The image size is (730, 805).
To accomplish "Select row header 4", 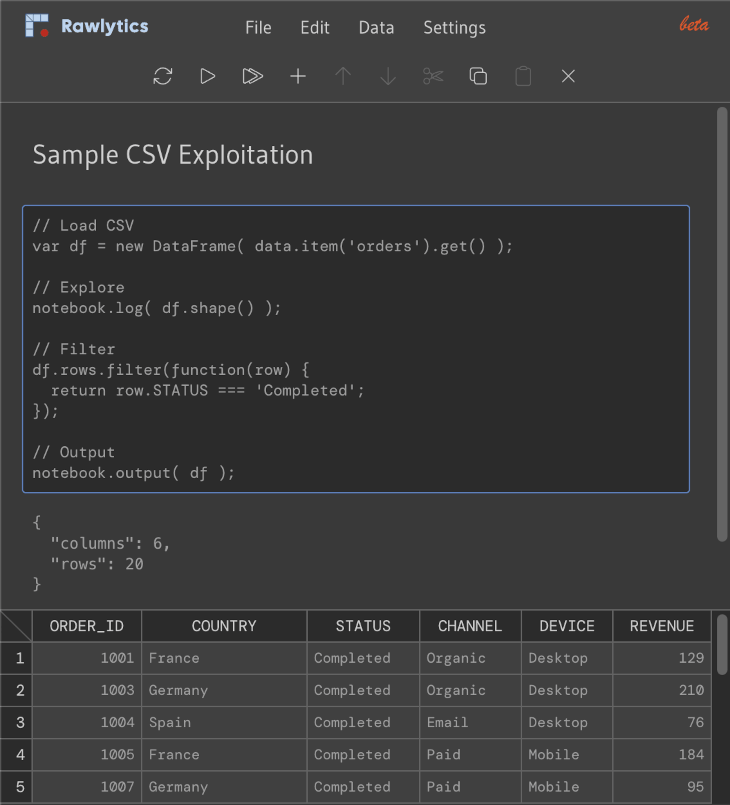I will (16, 755).
